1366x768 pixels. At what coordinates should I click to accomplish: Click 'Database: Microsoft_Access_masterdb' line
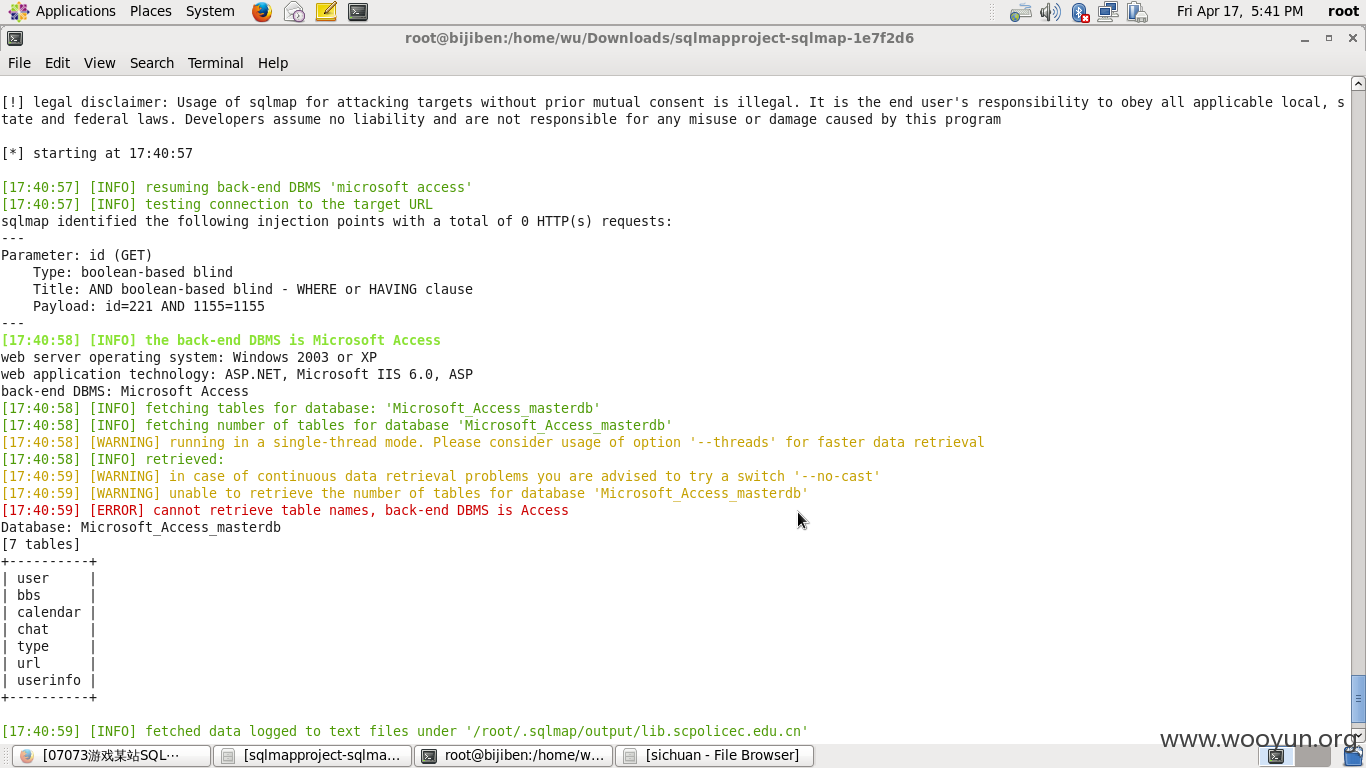pos(141,527)
